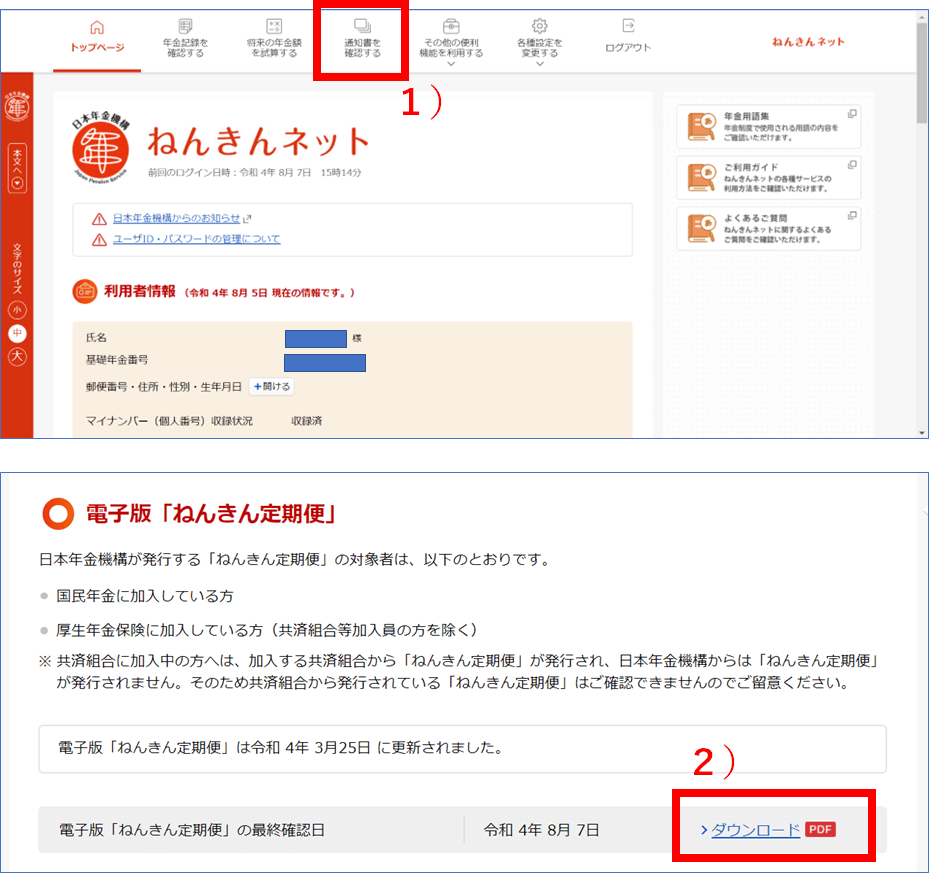Screen dimensions: 929x873
Task: Click the マイナンバー（個人番号）収録状況 label
Action: click(x=169, y=421)
